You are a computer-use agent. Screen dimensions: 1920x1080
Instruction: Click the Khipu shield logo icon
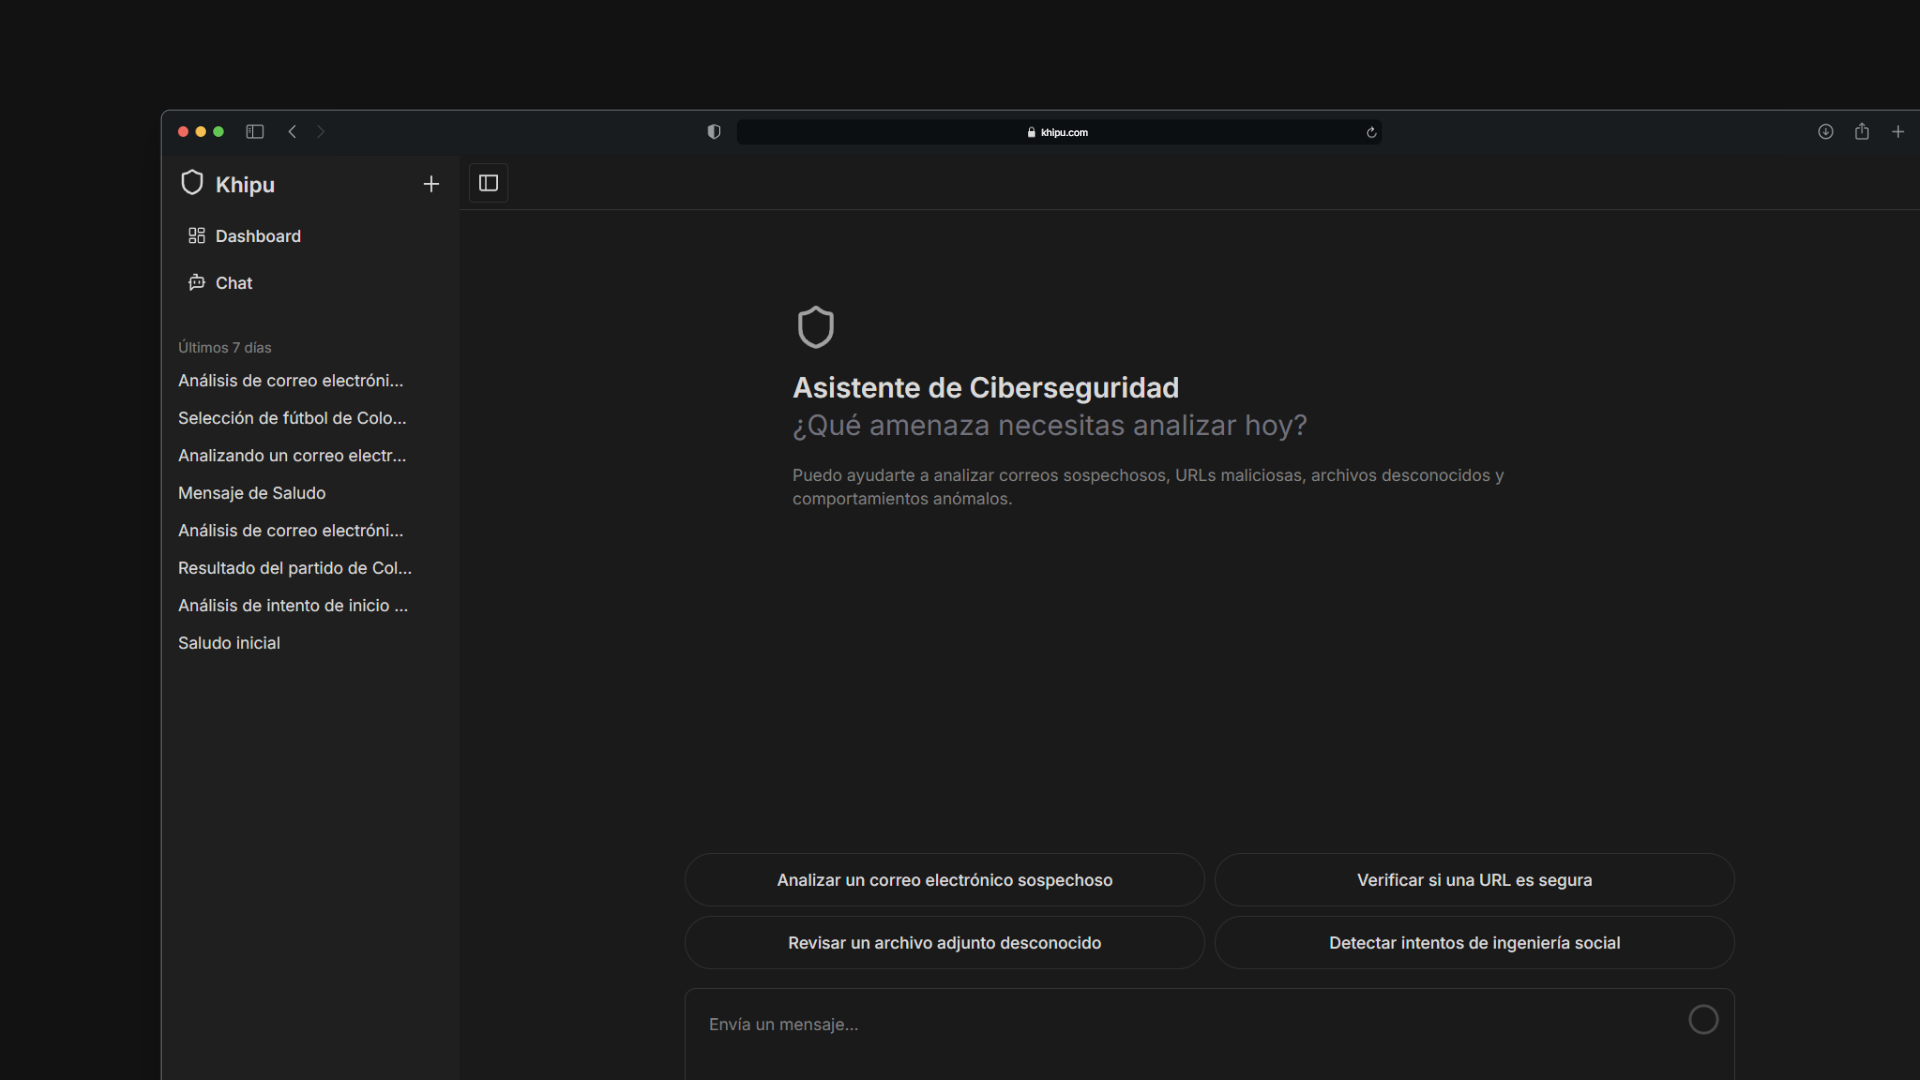pos(192,183)
